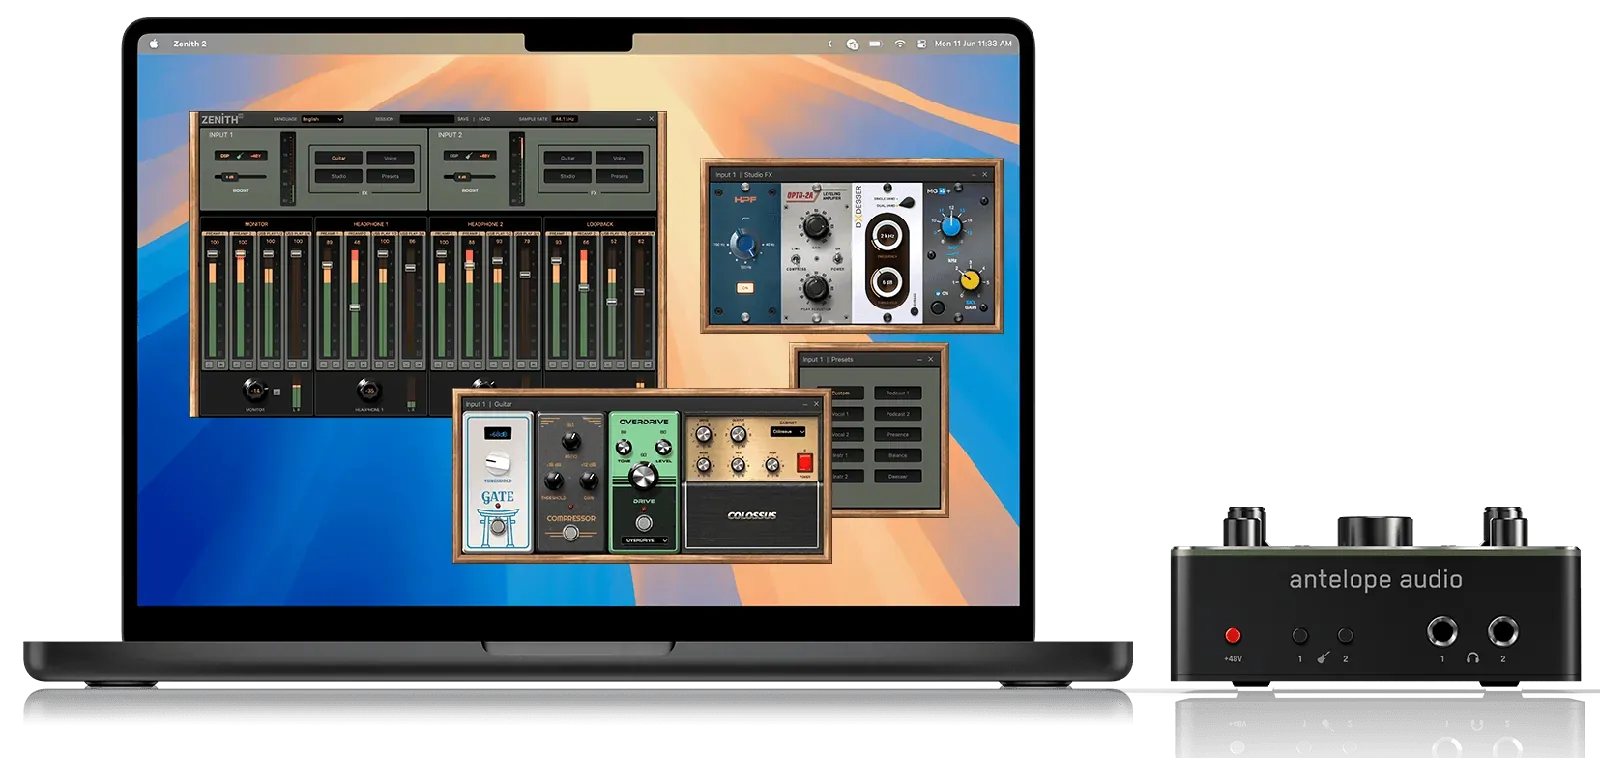This screenshot has width=1600, height=758.
Task: Click the Compressor pedal footswitch
Action: point(570,533)
